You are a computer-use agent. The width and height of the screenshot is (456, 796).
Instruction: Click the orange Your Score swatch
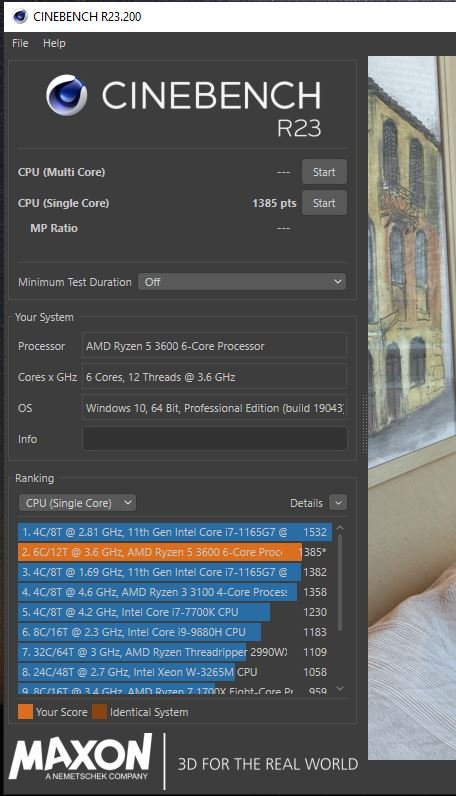(25, 712)
